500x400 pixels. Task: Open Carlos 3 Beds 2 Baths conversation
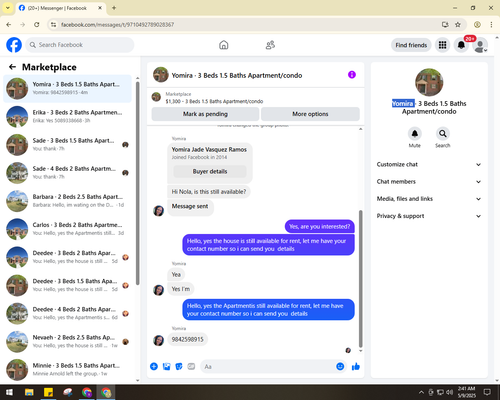(67, 229)
